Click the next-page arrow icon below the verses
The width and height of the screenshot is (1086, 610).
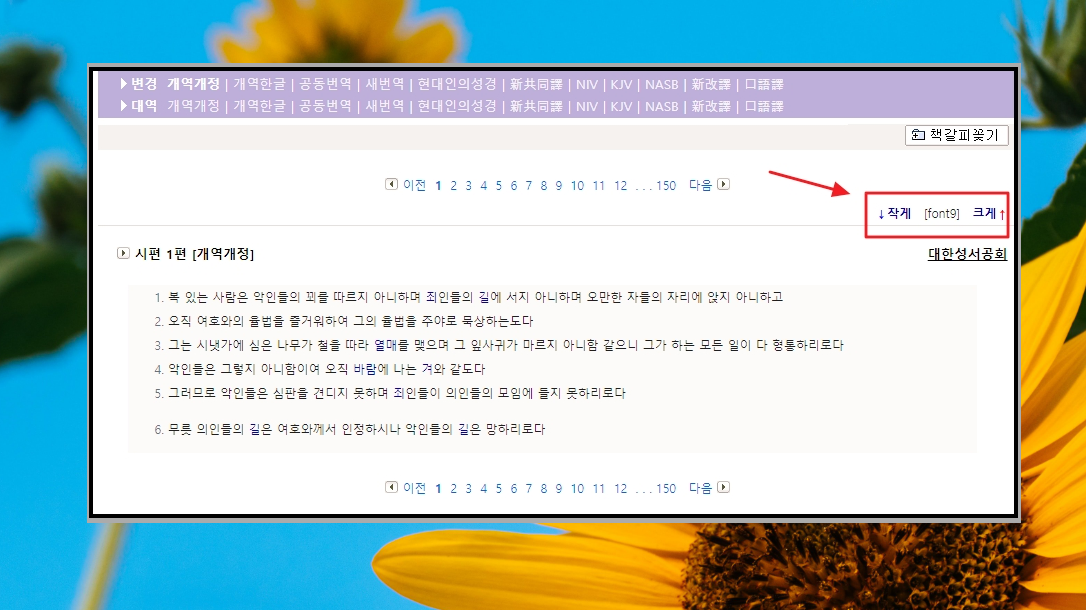click(x=723, y=487)
